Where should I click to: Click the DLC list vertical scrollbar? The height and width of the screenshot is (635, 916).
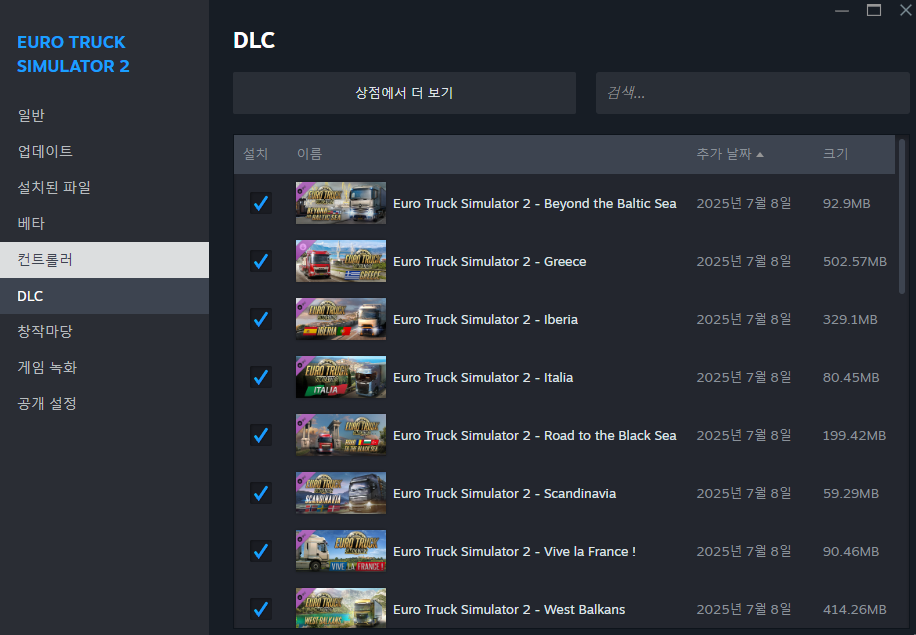click(x=902, y=216)
